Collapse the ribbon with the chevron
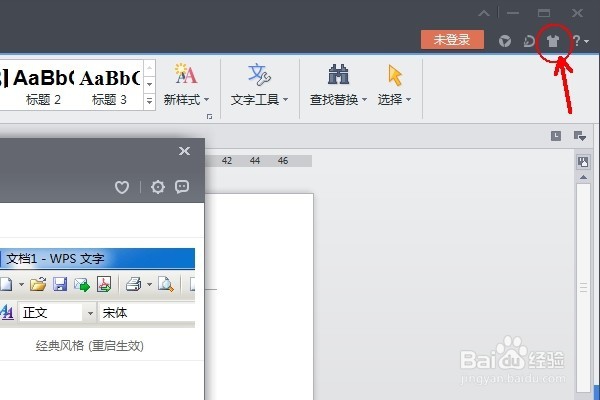This screenshot has height=400, width=600. point(484,13)
